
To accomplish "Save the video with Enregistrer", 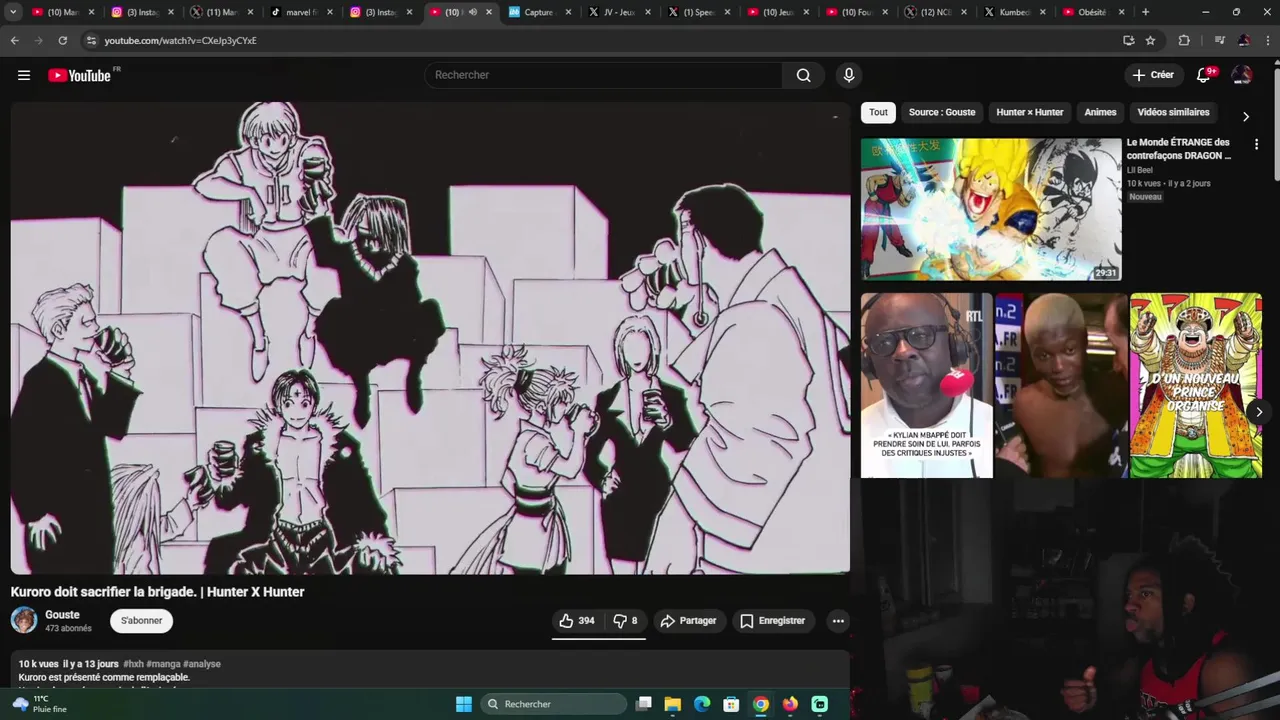I will [772, 621].
